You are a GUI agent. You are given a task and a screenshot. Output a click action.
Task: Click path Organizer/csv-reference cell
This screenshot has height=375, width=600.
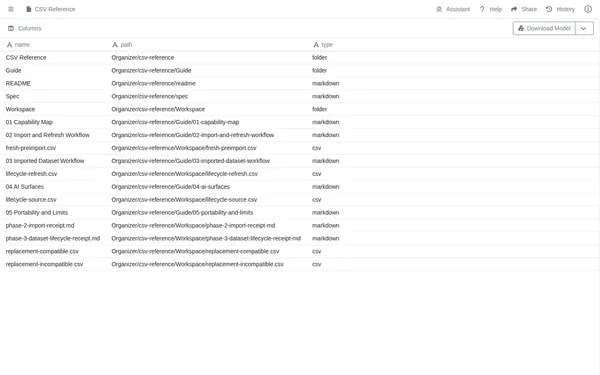click(143, 57)
